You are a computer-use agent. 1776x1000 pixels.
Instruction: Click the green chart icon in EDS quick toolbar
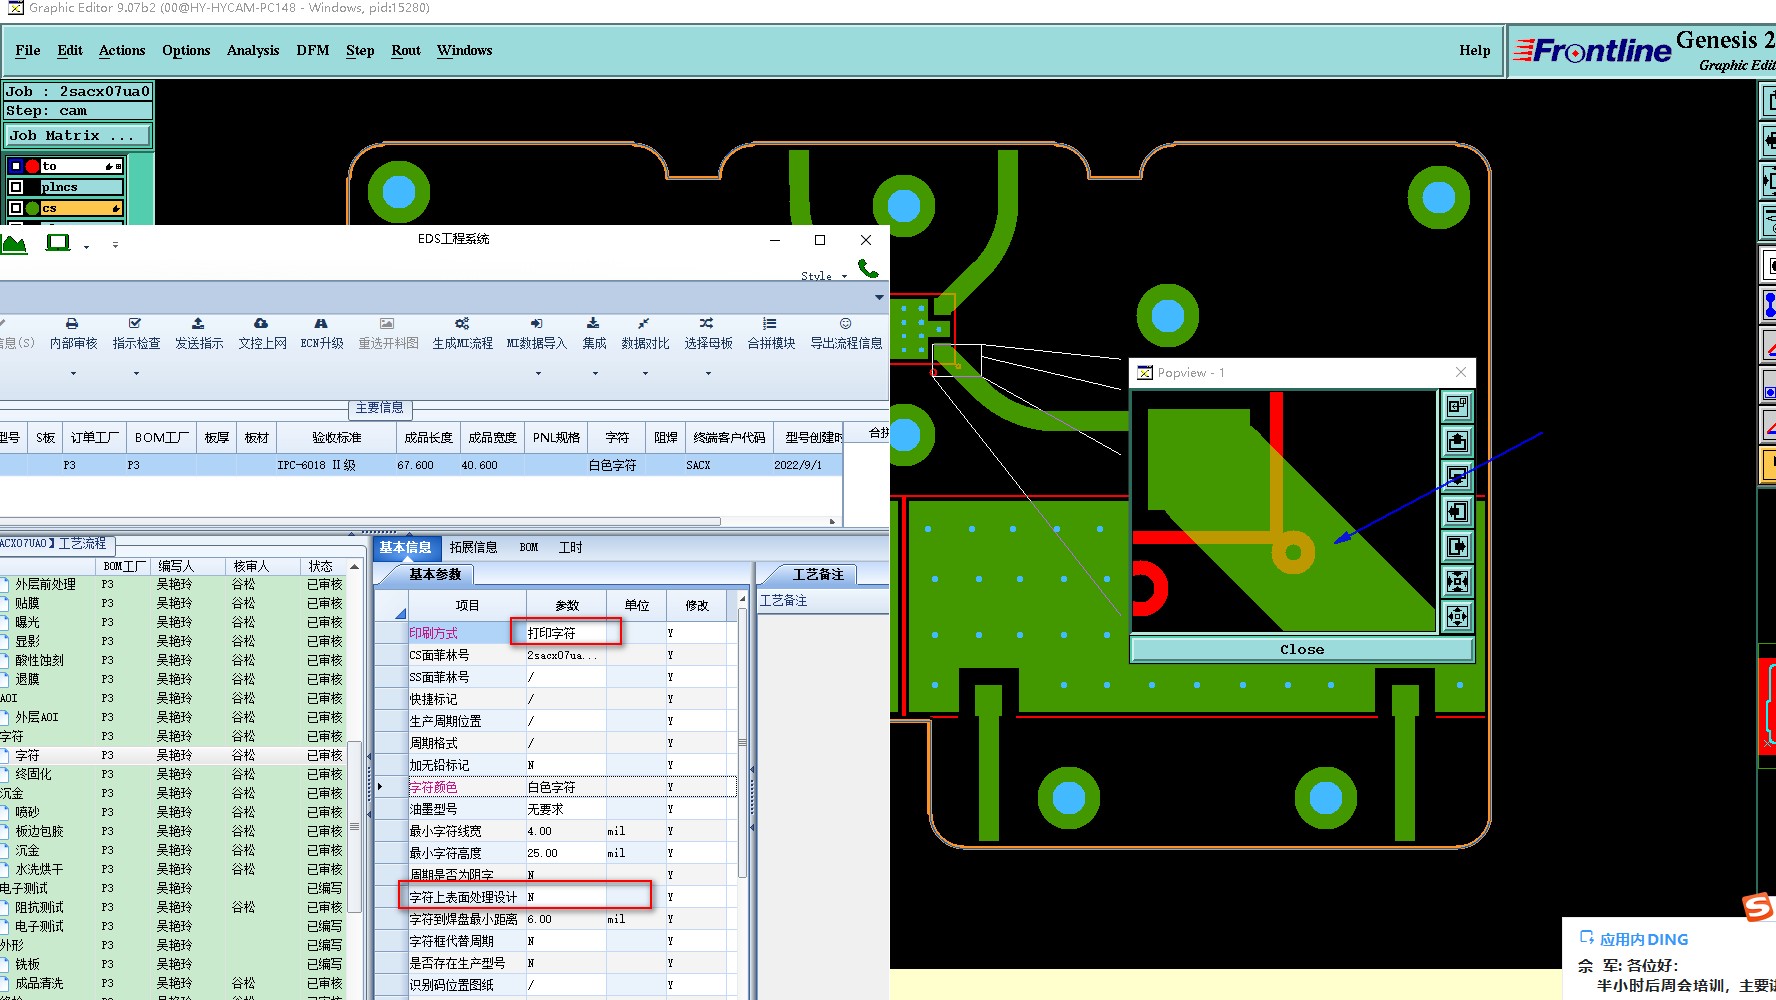[14, 243]
